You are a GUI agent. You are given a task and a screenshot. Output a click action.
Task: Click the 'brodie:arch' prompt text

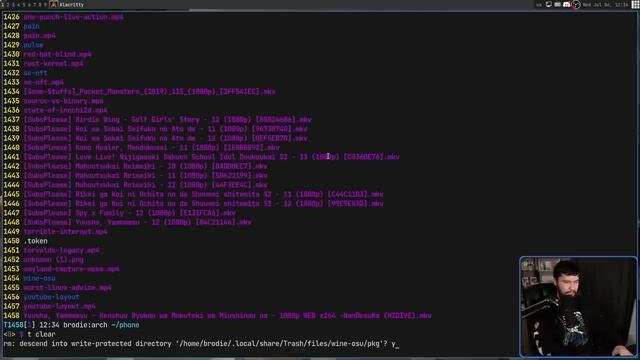point(85,325)
